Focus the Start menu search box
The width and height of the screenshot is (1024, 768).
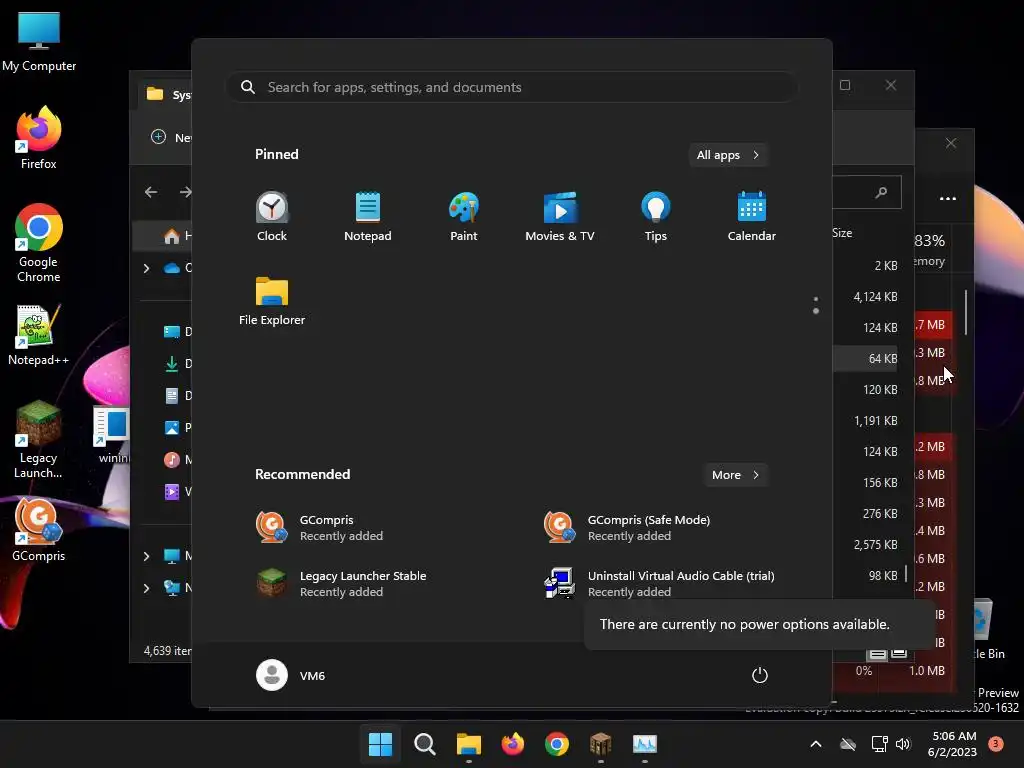click(511, 88)
